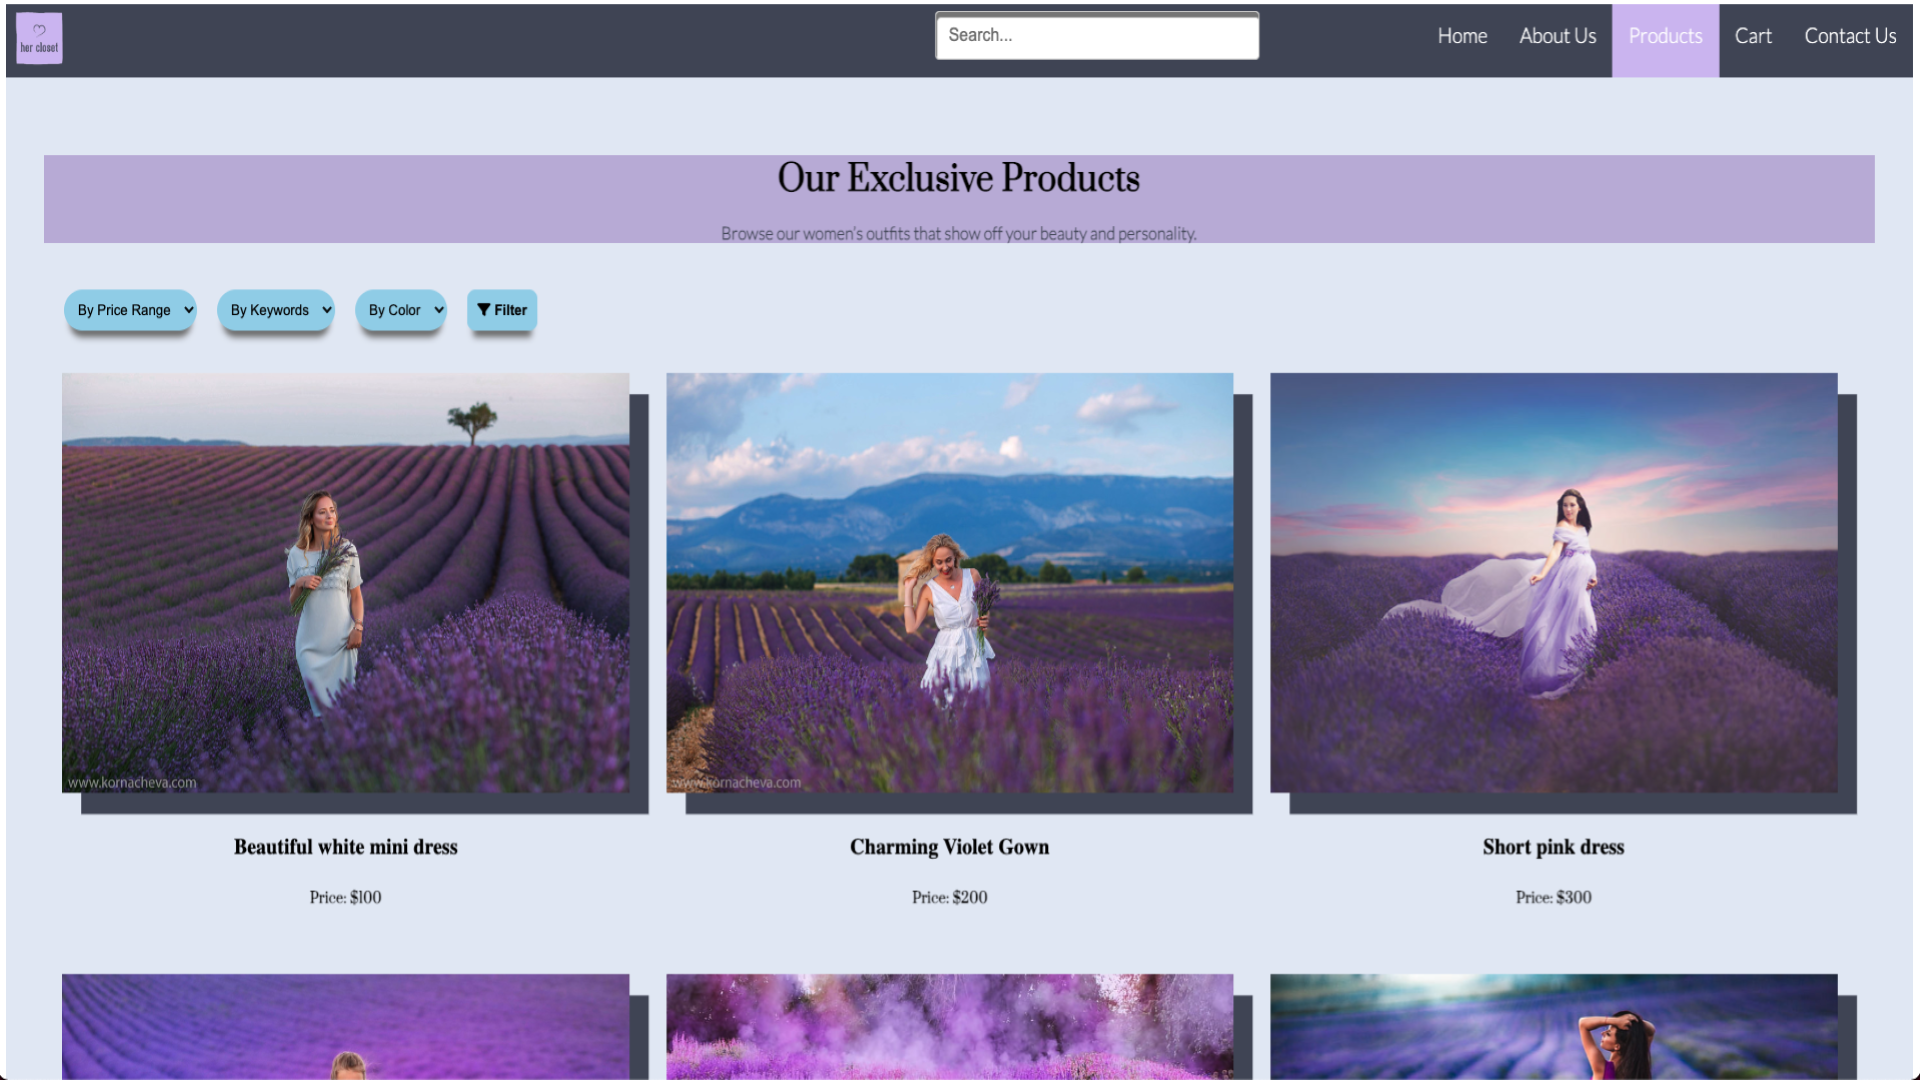Open the Short pink dress image
Viewport: 1920px width, 1080px height.
click(1553, 583)
